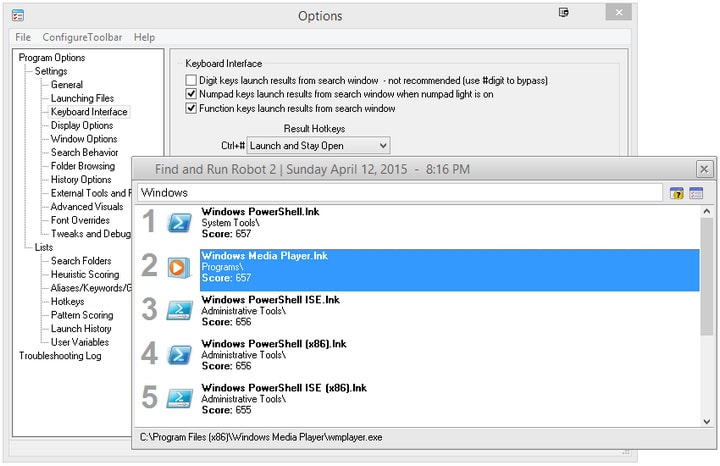The image size is (720, 466).
Task: Click the wmplayer.exe path in status bar
Action: 261,438
